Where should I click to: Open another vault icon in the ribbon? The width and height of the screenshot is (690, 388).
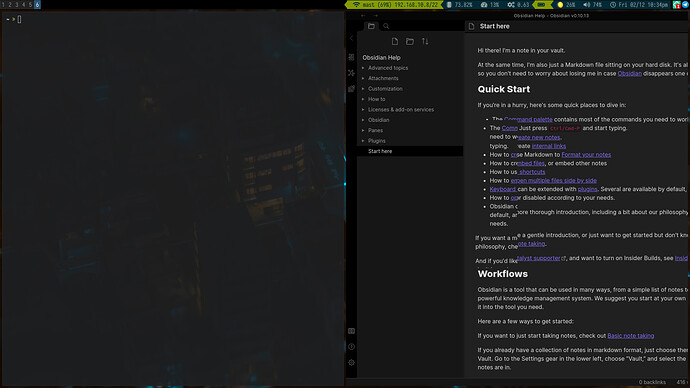click(x=351, y=331)
